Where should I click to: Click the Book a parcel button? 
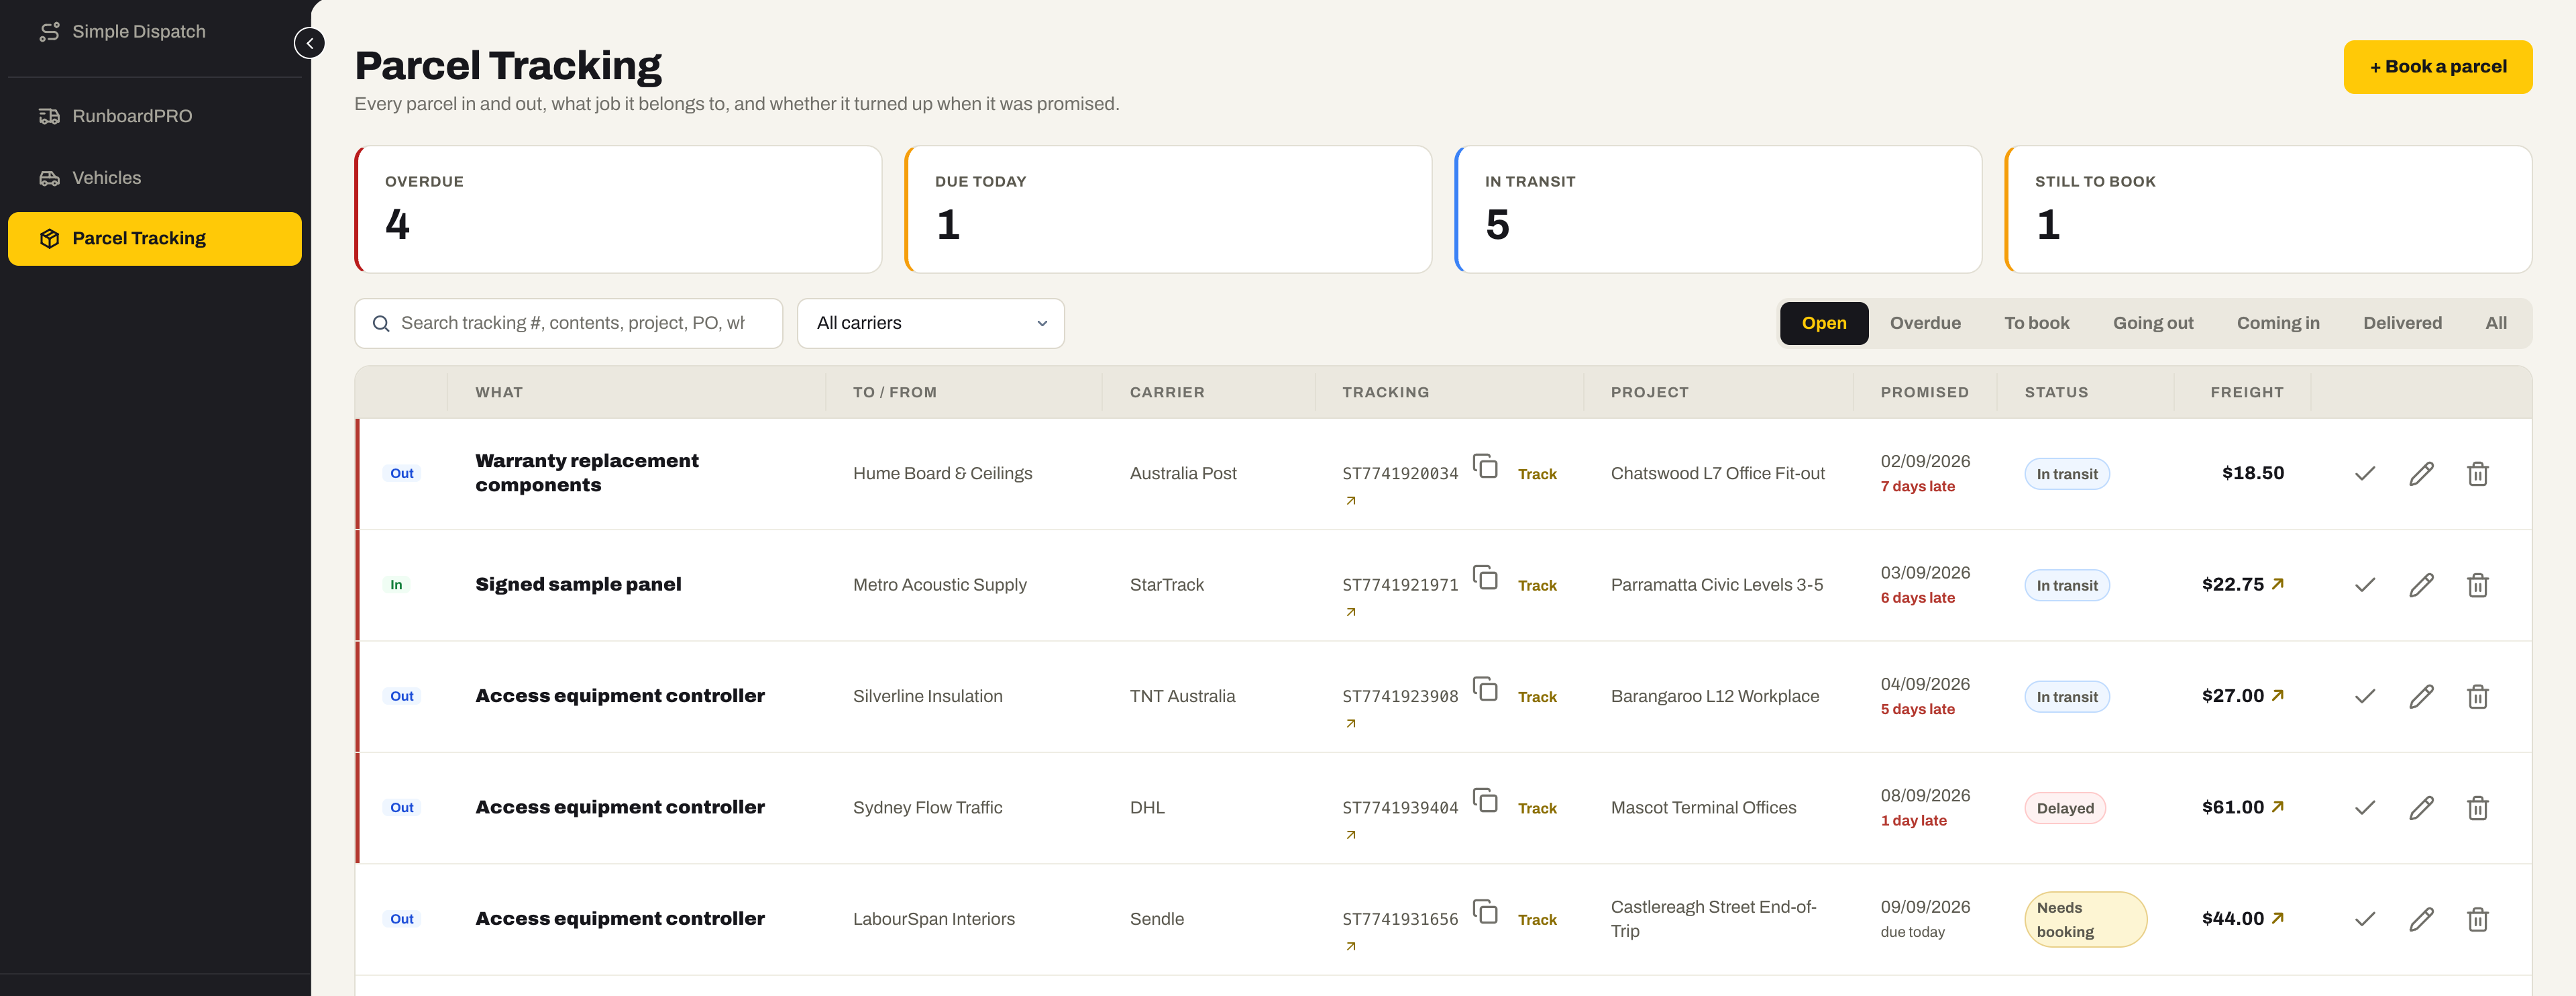click(x=2437, y=67)
